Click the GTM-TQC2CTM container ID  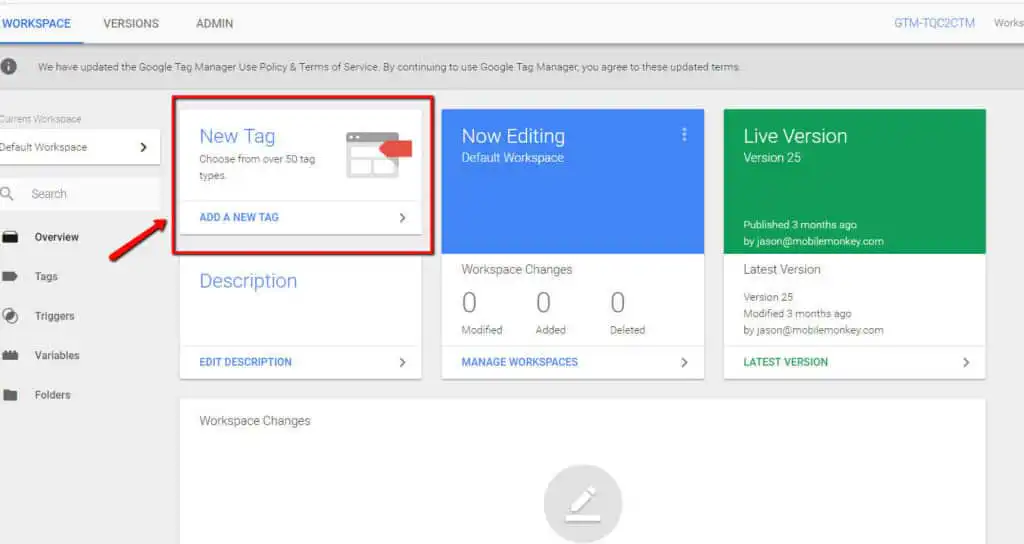coord(934,23)
